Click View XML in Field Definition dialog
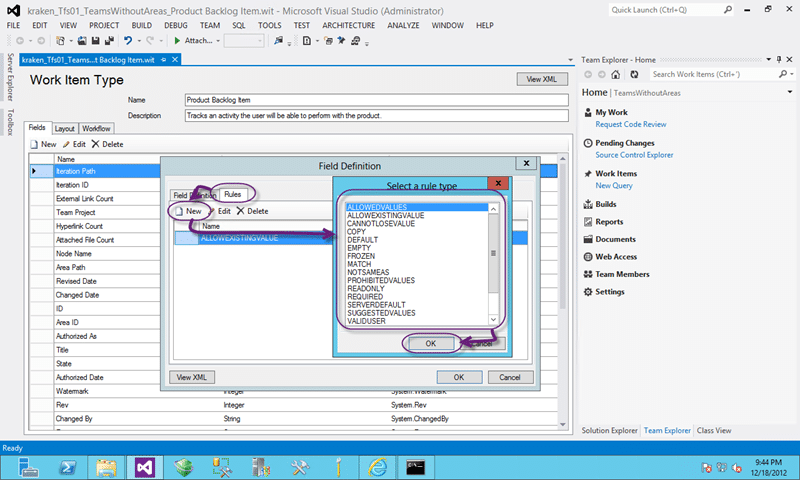This screenshot has width=800, height=480. click(x=191, y=377)
